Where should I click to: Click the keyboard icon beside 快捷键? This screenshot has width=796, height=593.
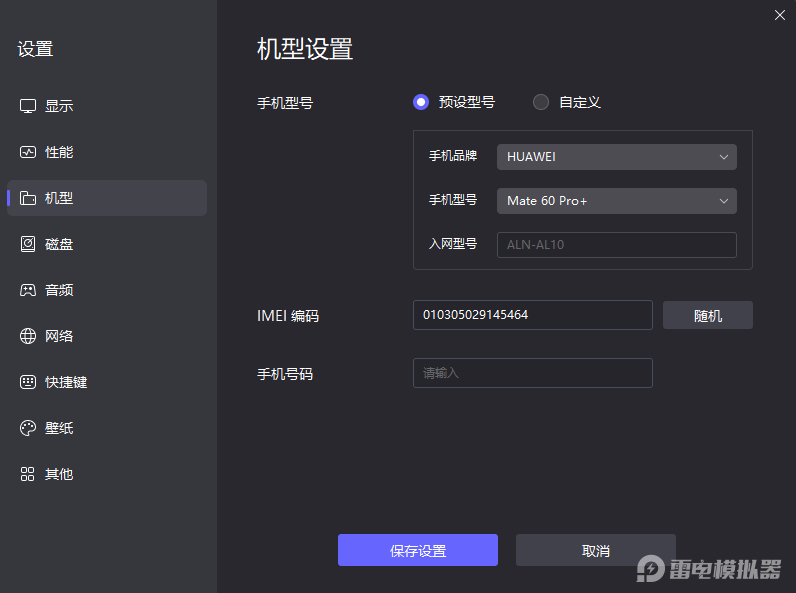coord(28,382)
